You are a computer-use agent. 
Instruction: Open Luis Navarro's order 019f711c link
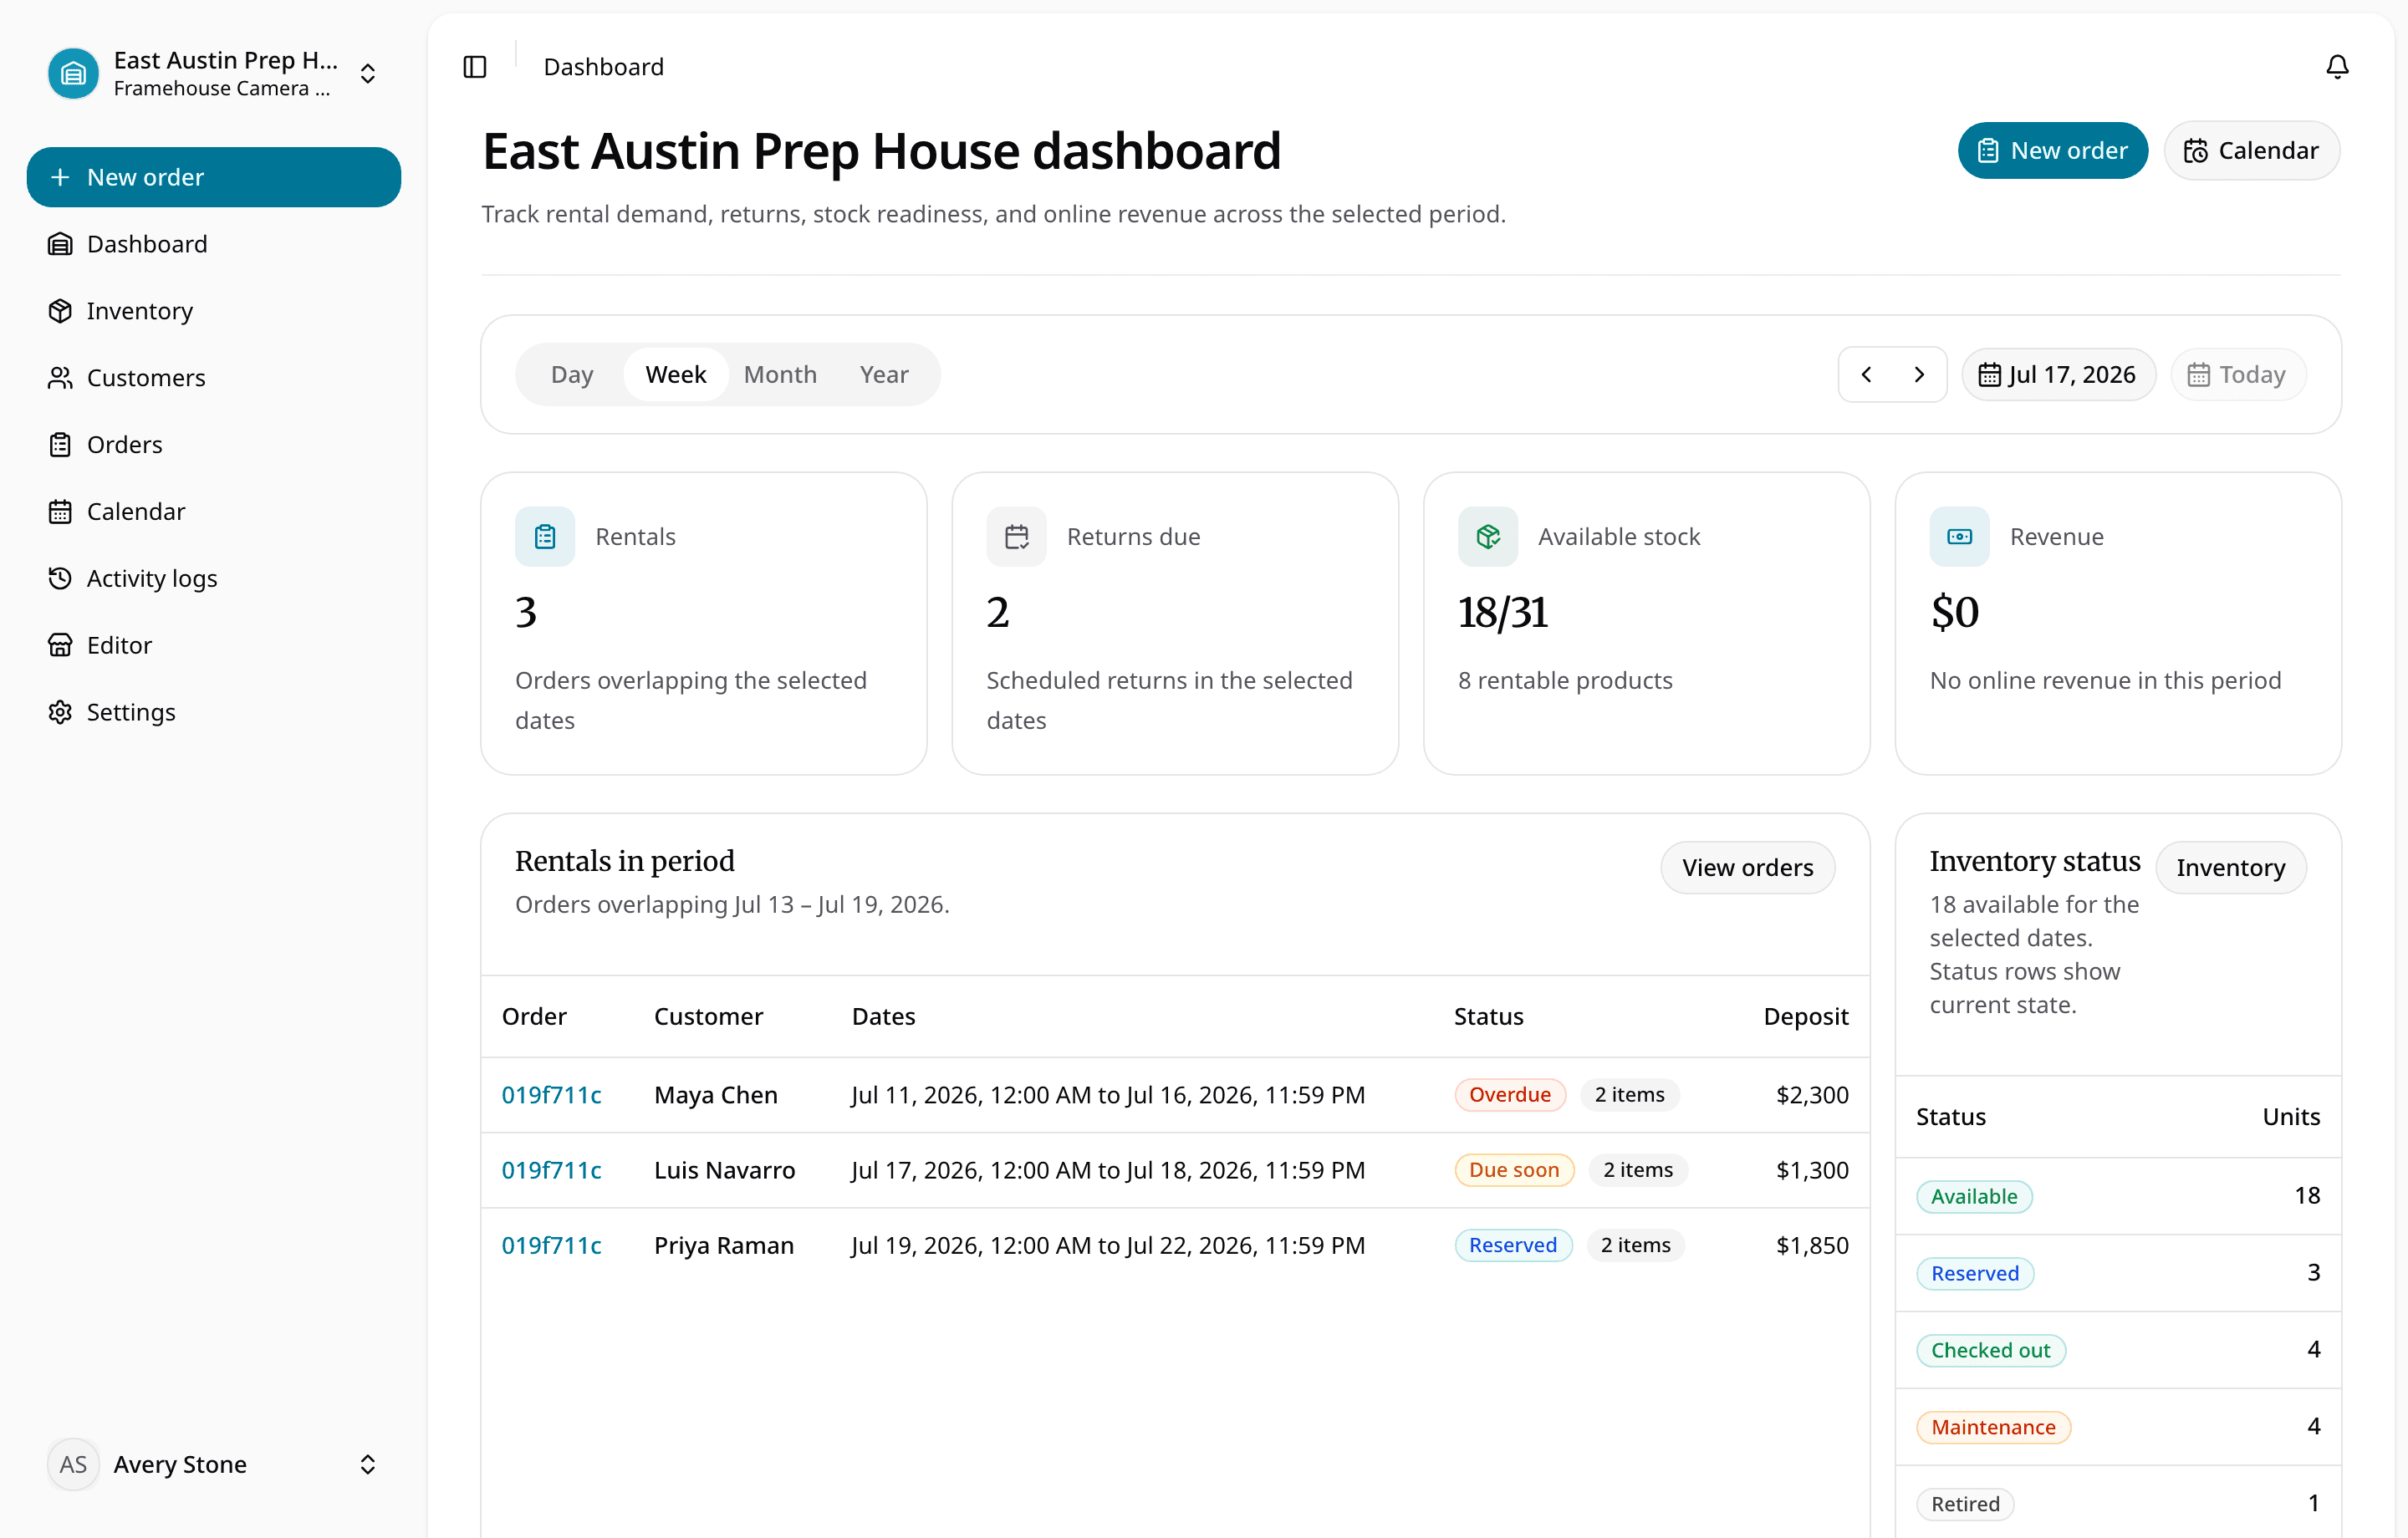[x=551, y=1170]
